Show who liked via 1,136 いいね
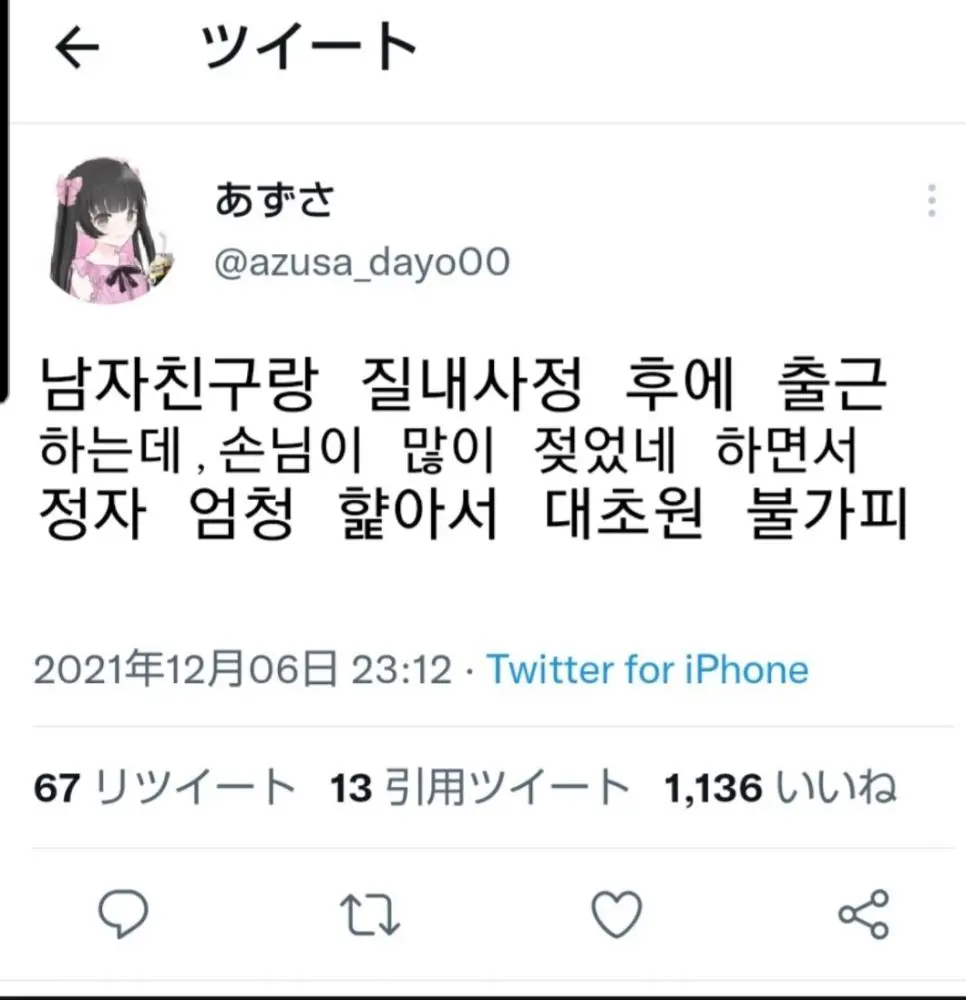 pyautogui.click(x=780, y=788)
